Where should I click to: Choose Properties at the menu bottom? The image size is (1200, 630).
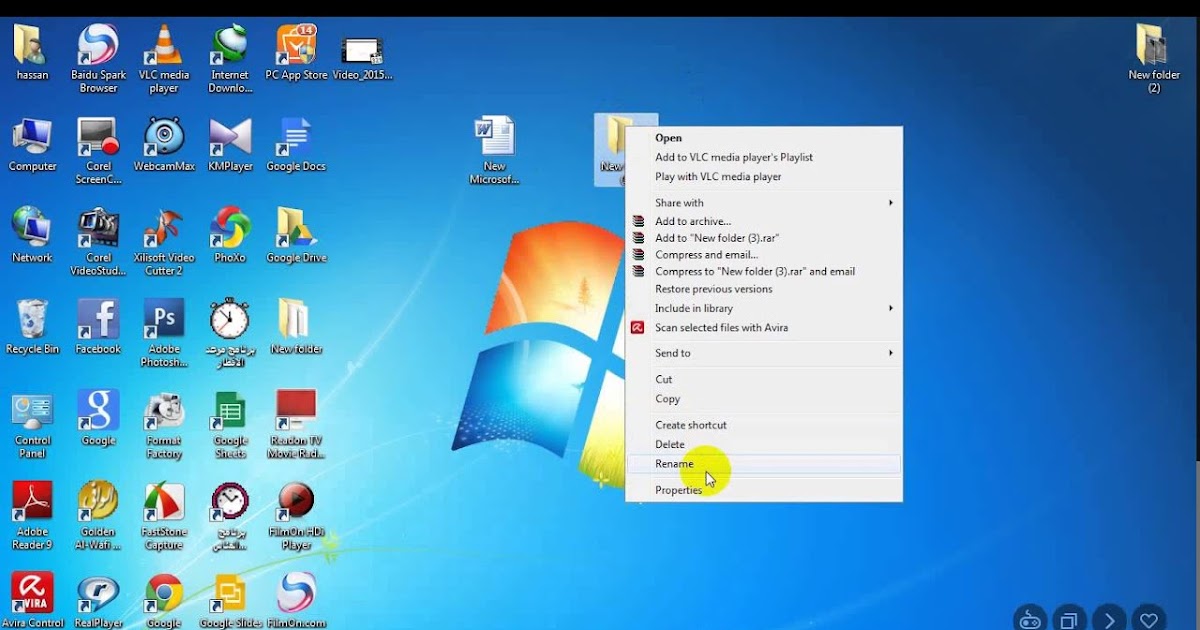[x=764, y=490]
